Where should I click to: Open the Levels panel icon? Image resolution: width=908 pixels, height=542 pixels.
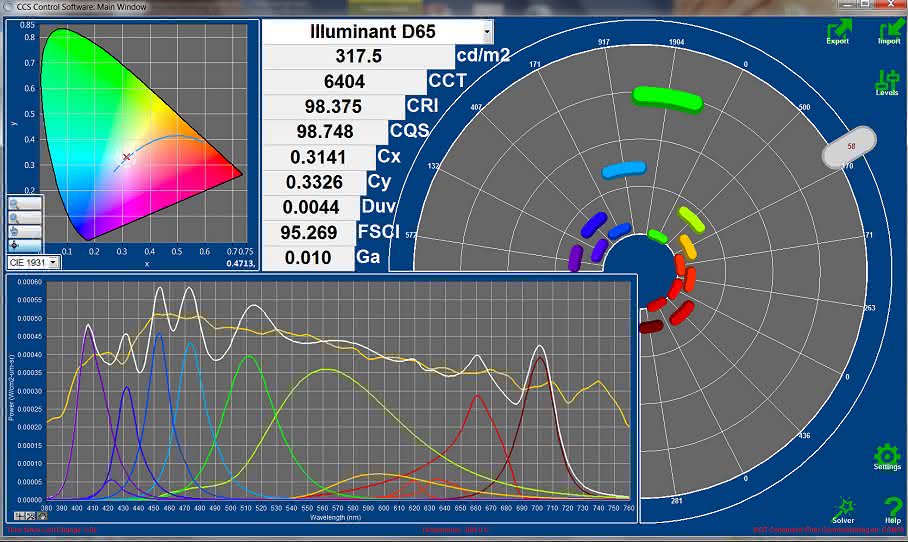tap(887, 83)
